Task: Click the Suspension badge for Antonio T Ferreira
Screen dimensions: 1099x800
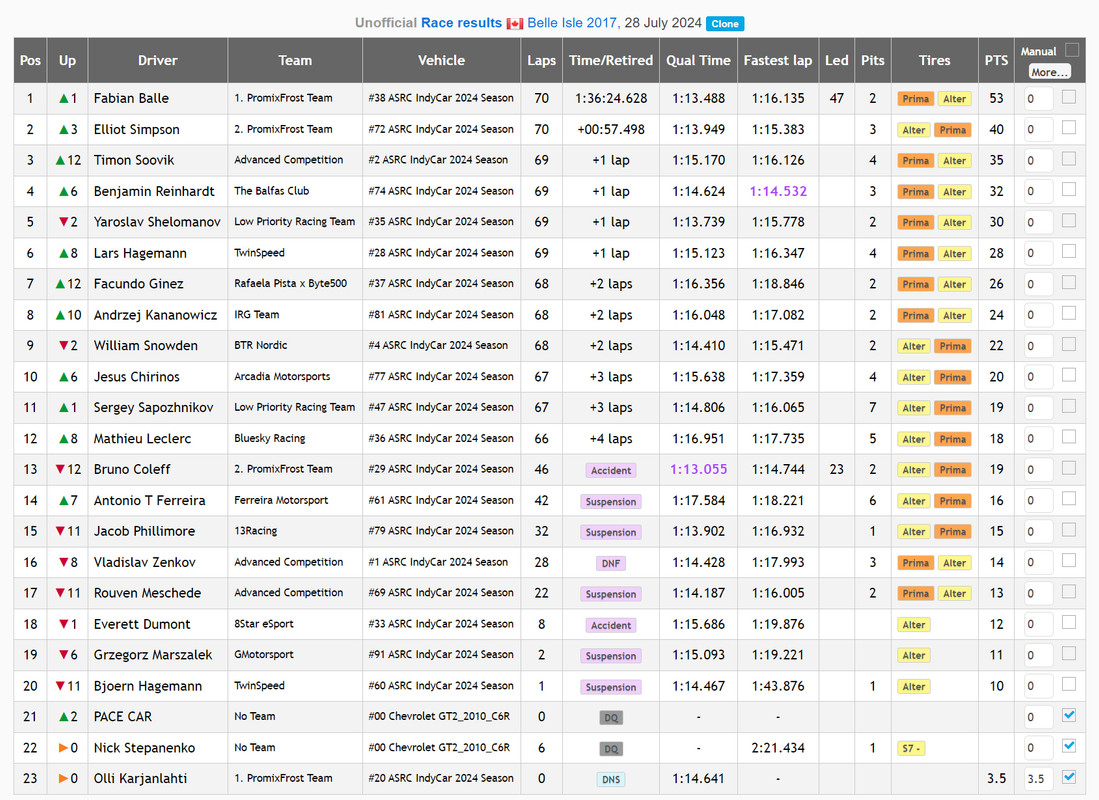Action: [x=610, y=501]
